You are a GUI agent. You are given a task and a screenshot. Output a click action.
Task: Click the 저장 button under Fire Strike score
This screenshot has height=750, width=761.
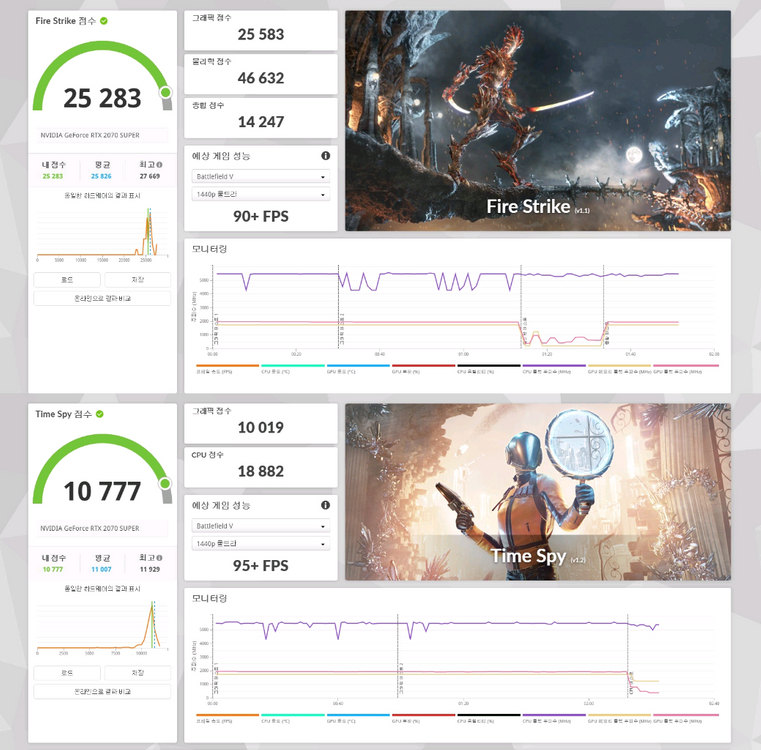pos(137,280)
